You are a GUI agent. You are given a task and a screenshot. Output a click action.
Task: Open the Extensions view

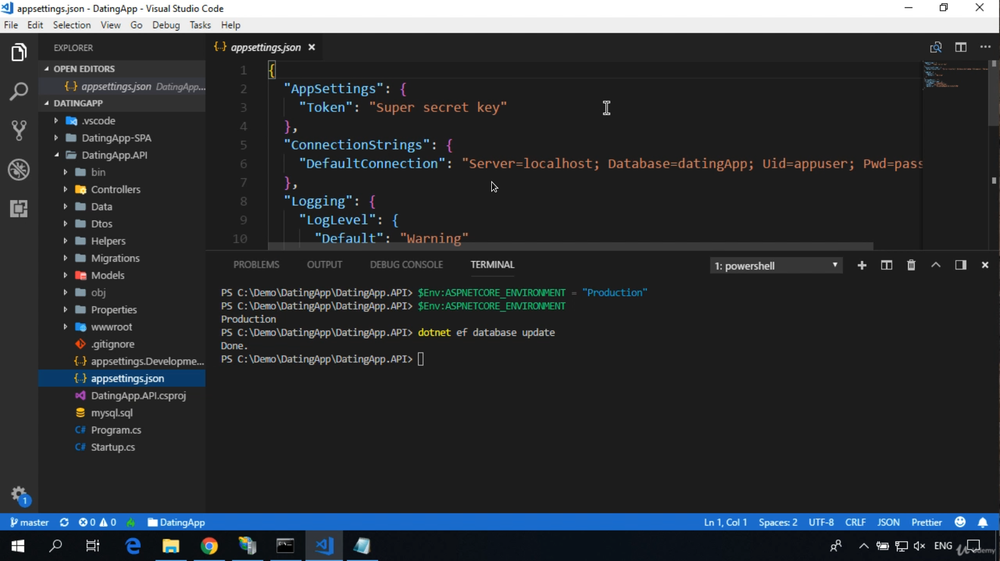(x=19, y=208)
